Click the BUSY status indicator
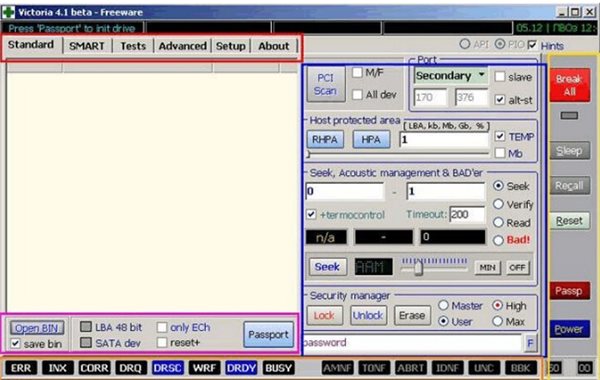Image resolution: width=600 pixels, height=380 pixels. click(x=278, y=368)
